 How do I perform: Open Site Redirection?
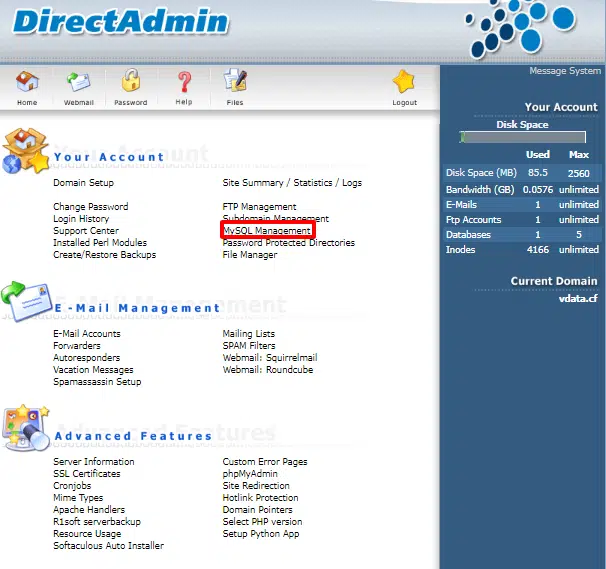click(256, 485)
